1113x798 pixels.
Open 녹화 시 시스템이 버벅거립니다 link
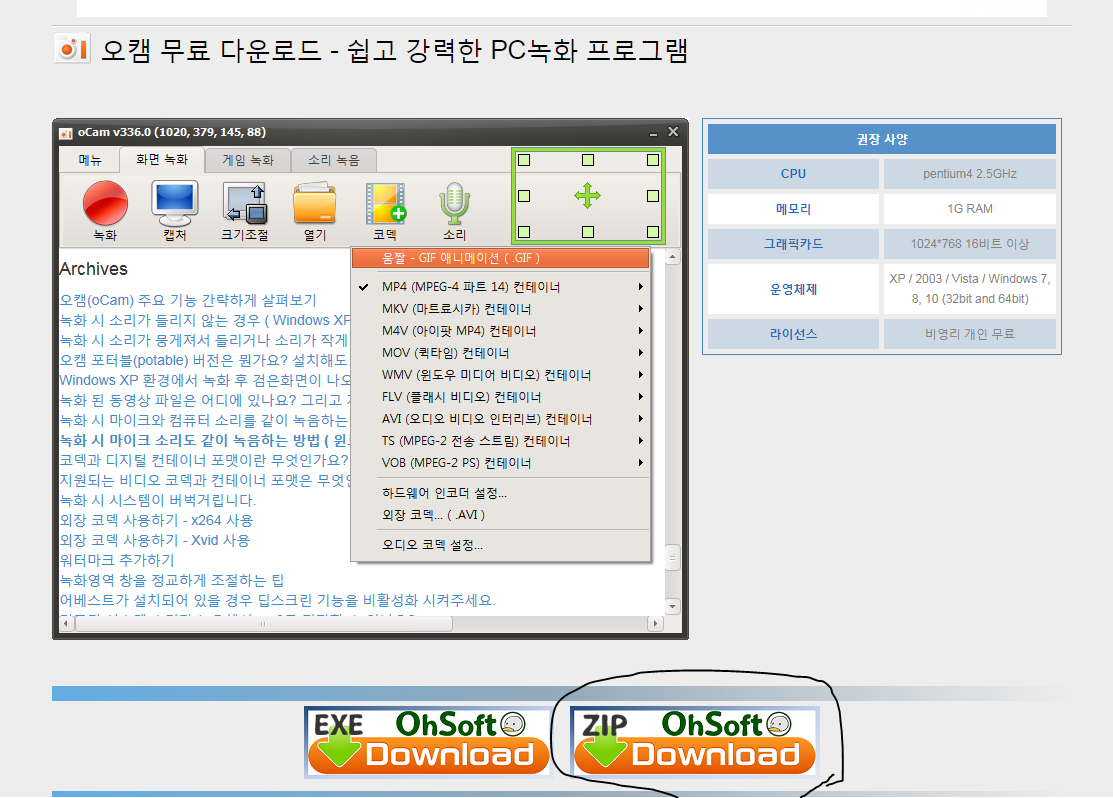(158, 500)
